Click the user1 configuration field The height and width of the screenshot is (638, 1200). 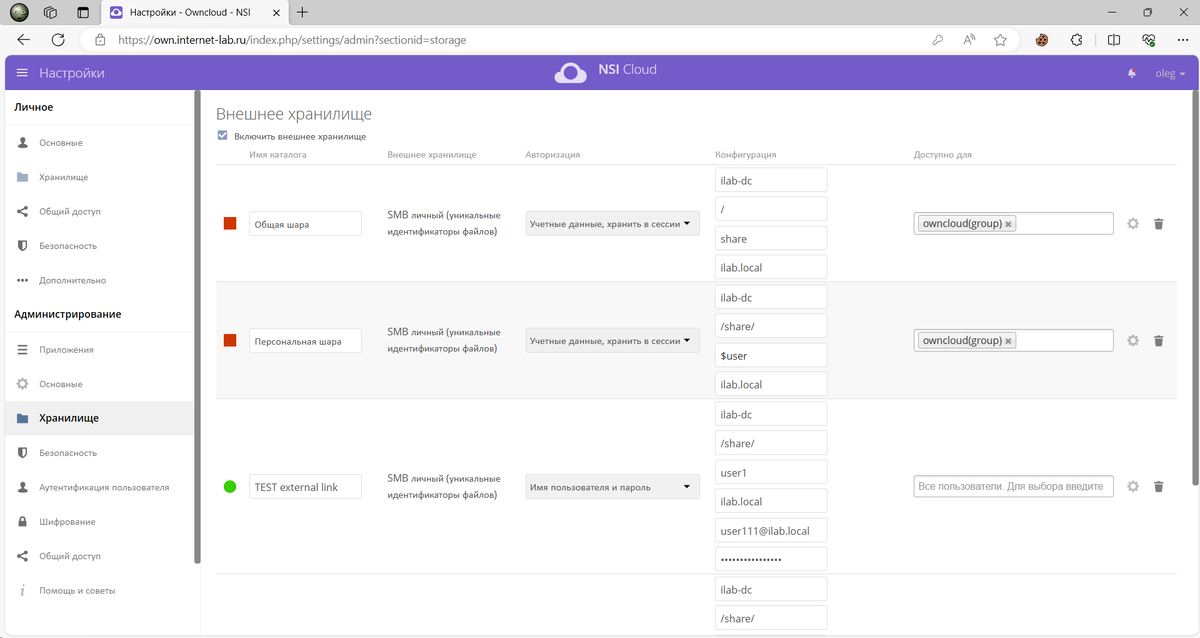[771, 471]
